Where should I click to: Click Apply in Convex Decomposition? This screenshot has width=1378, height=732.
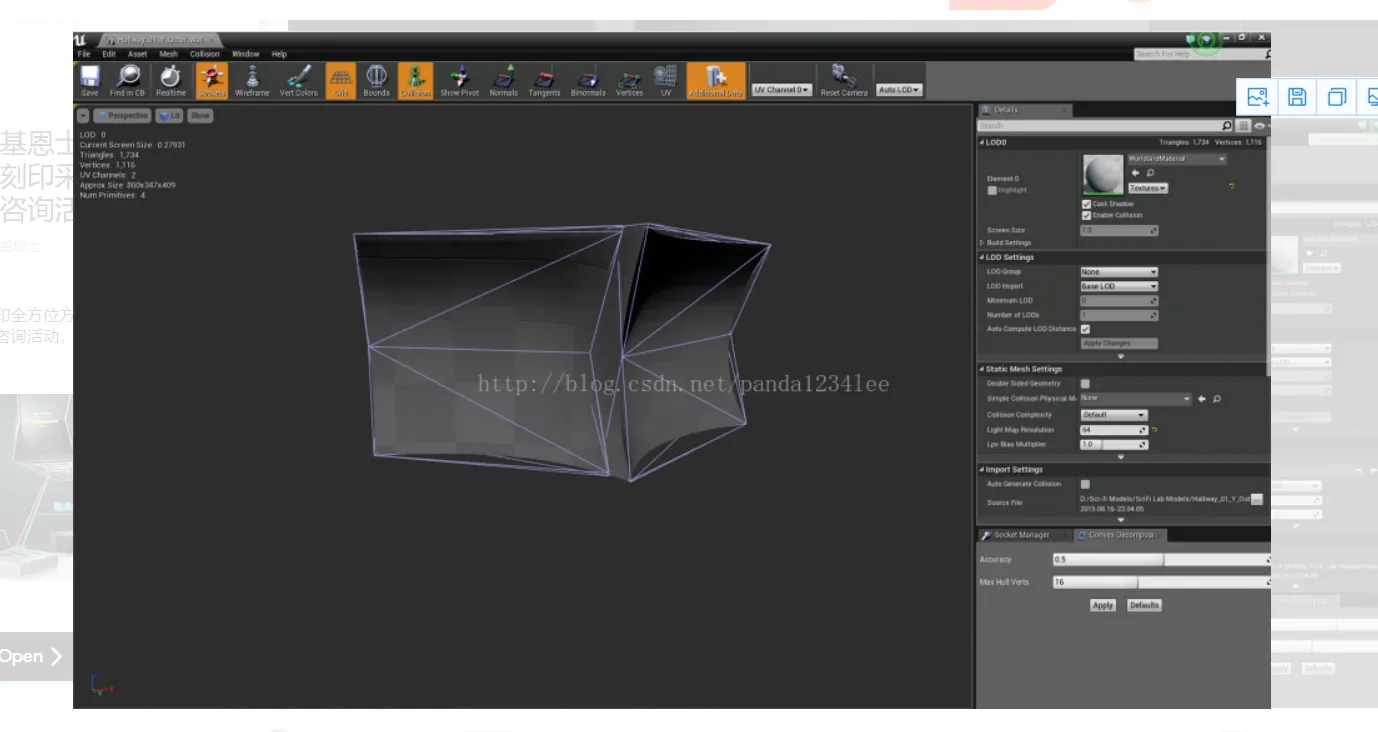(1103, 605)
